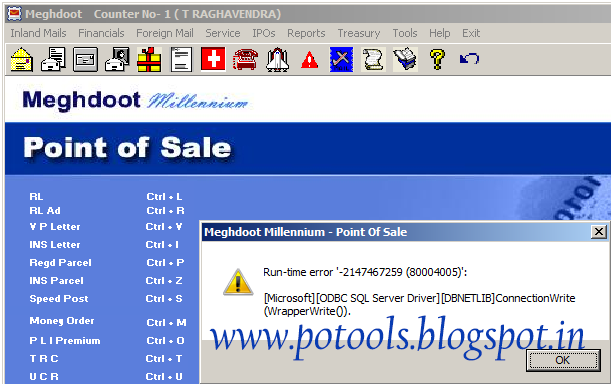
Task: Click the red warning triangle toolbar icon
Action: (309, 60)
